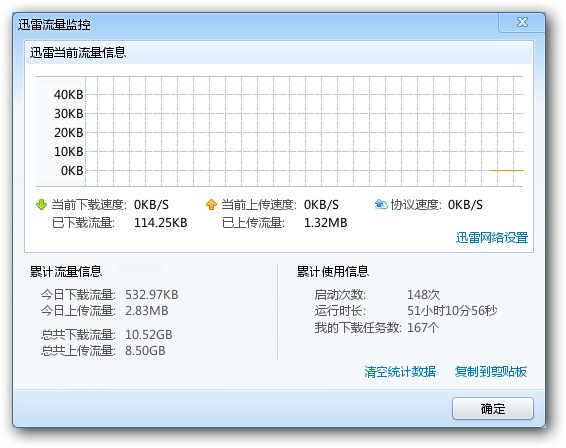This screenshot has width=566, height=448.
Task: Select the 迅雷当前流量信息 section header
Action: click(x=78, y=53)
